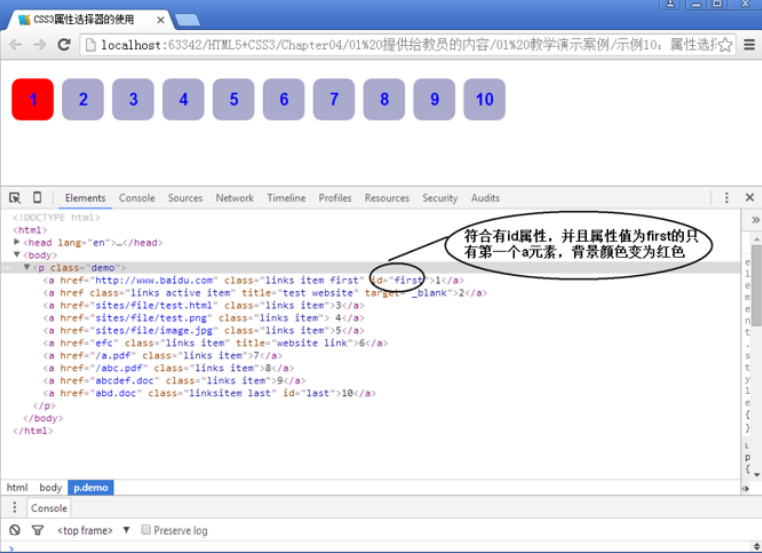762x553 pixels.
Task: Activate the inspect element picker icon
Action: [15, 198]
